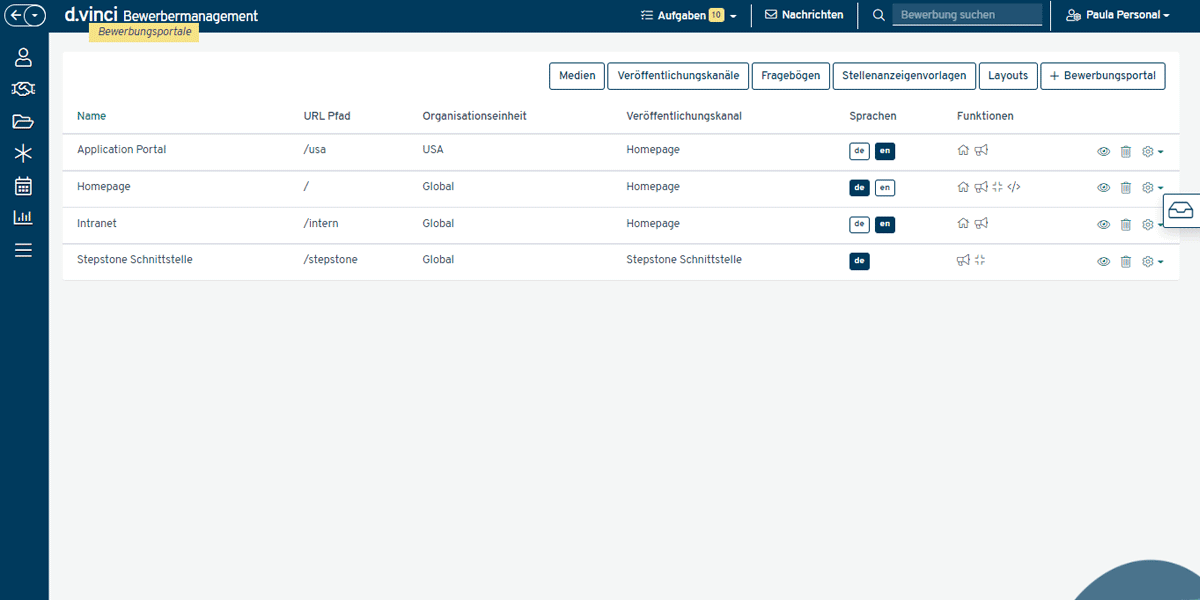Open the Stellenanzeigenvorlagen button
The width and height of the screenshot is (1200, 600).
[x=903, y=76]
